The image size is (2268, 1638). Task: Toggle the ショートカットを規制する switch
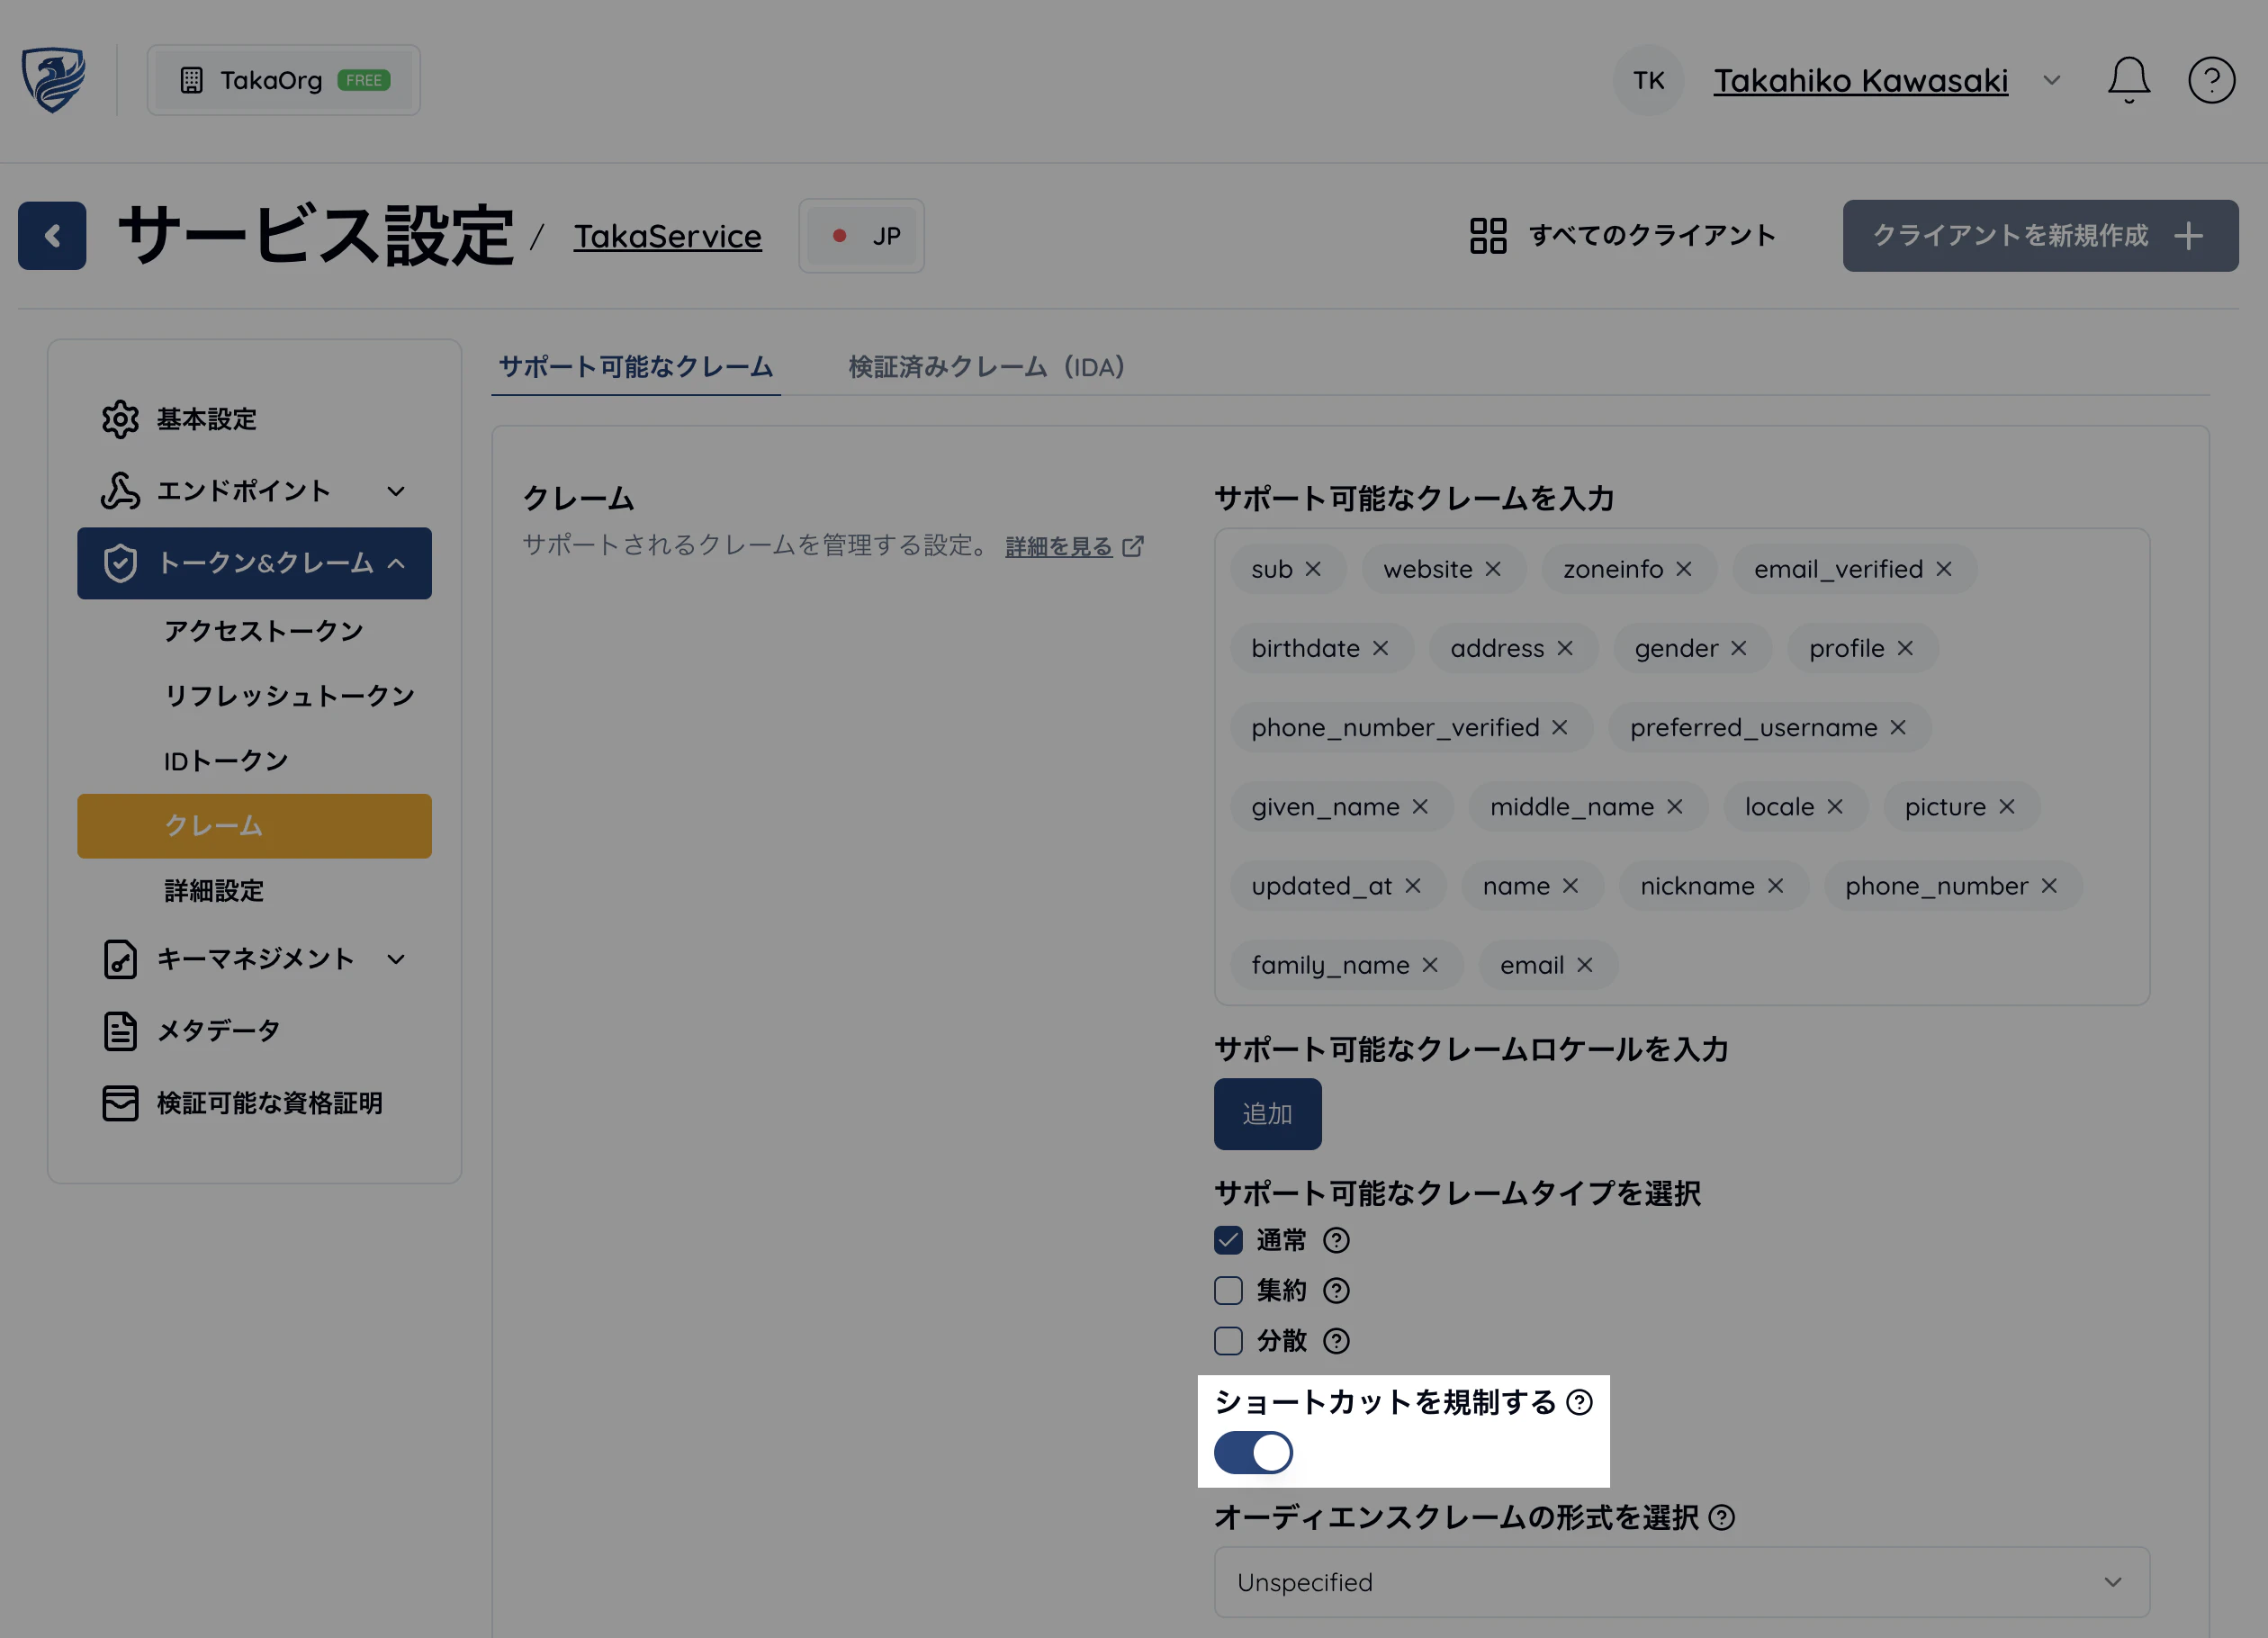click(1253, 1453)
